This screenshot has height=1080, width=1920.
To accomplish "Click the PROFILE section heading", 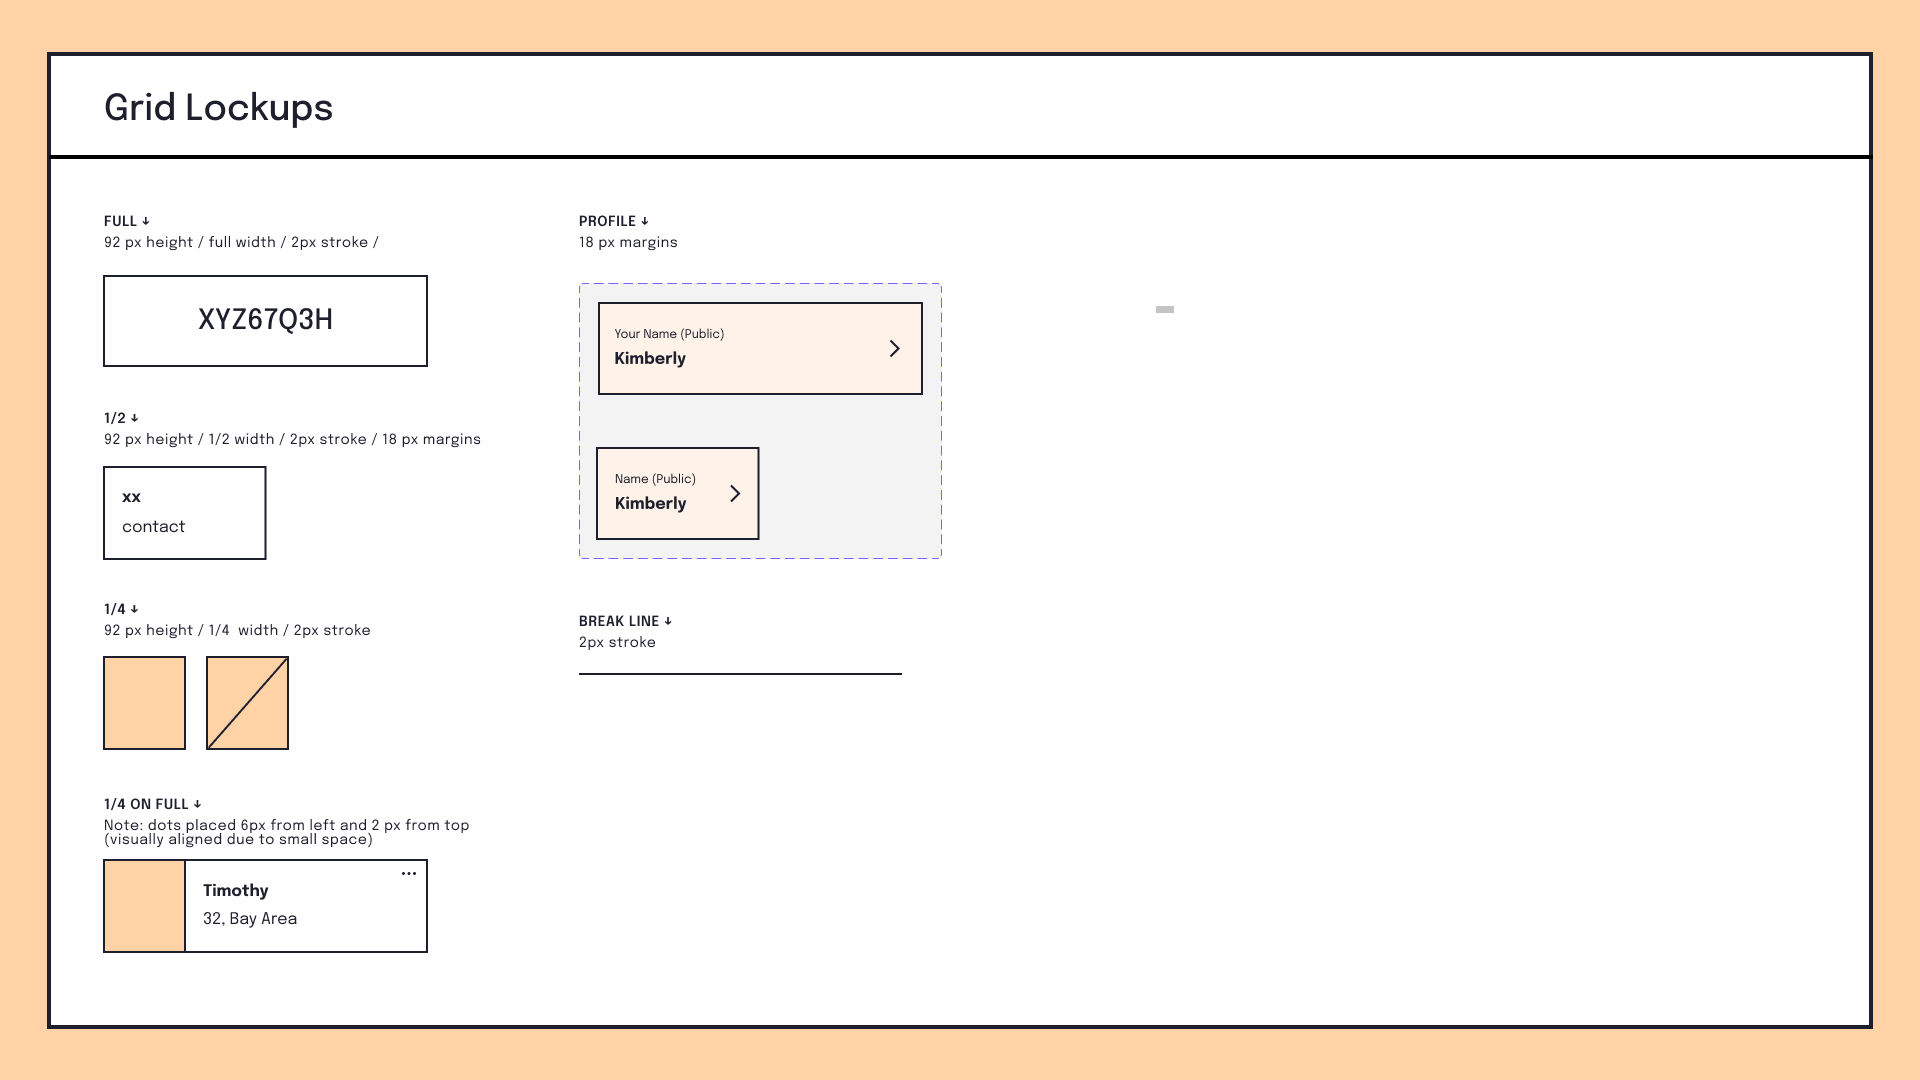I will (x=614, y=221).
